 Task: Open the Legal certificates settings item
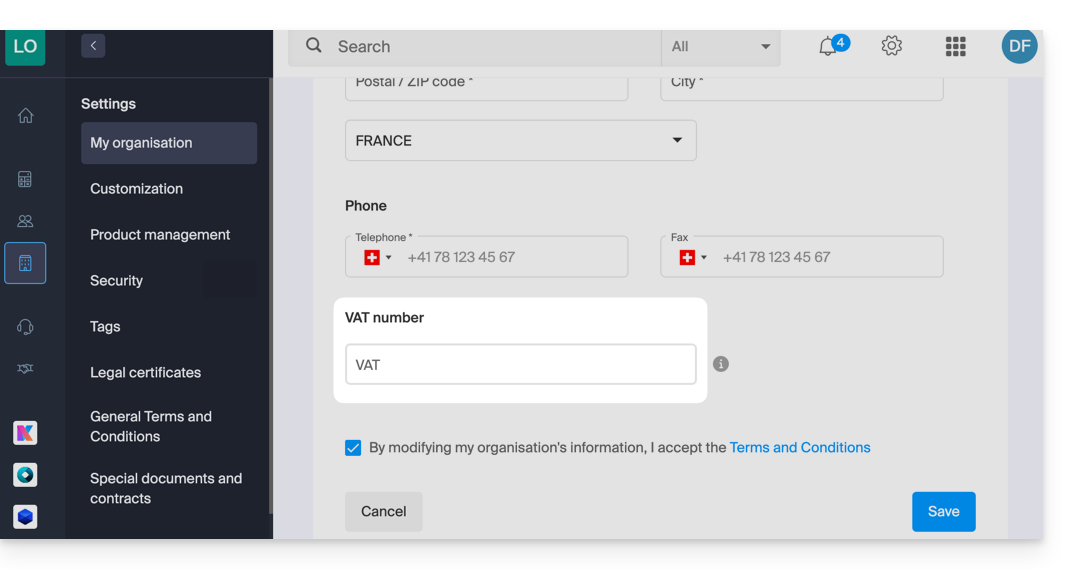[x=145, y=373]
